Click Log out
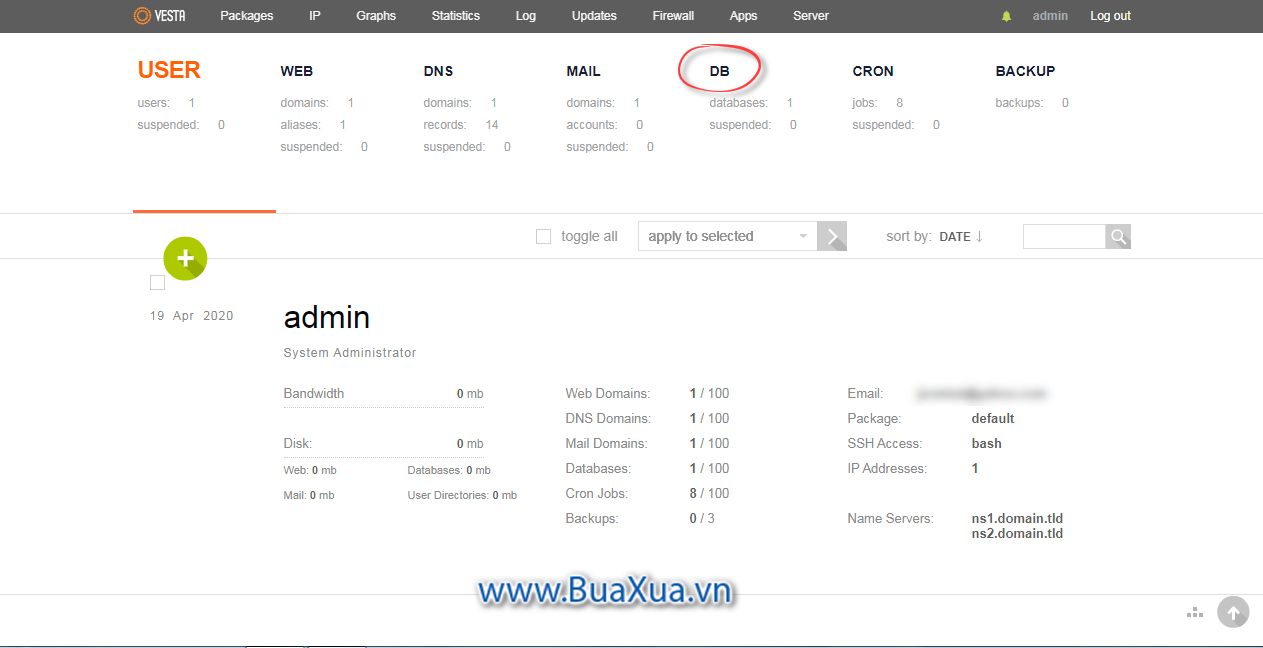 tap(1111, 16)
